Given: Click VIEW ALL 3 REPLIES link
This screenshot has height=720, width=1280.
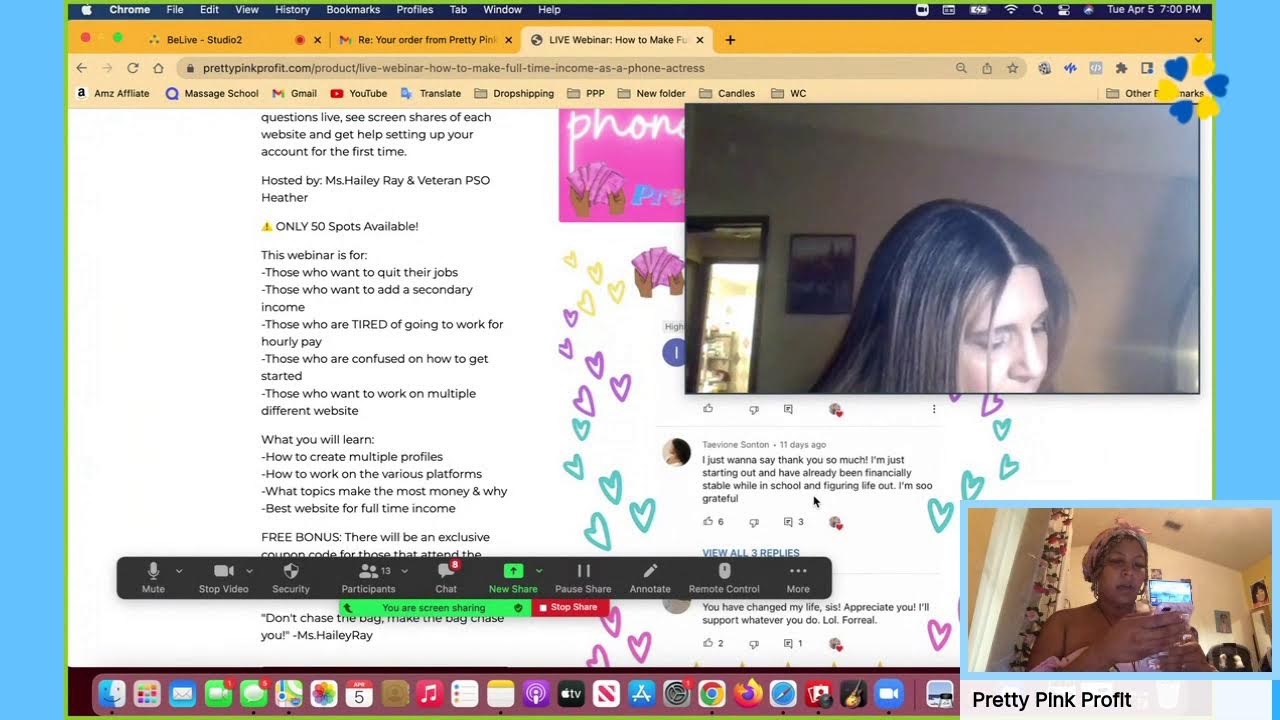Looking at the screenshot, I should coord(751,553).
